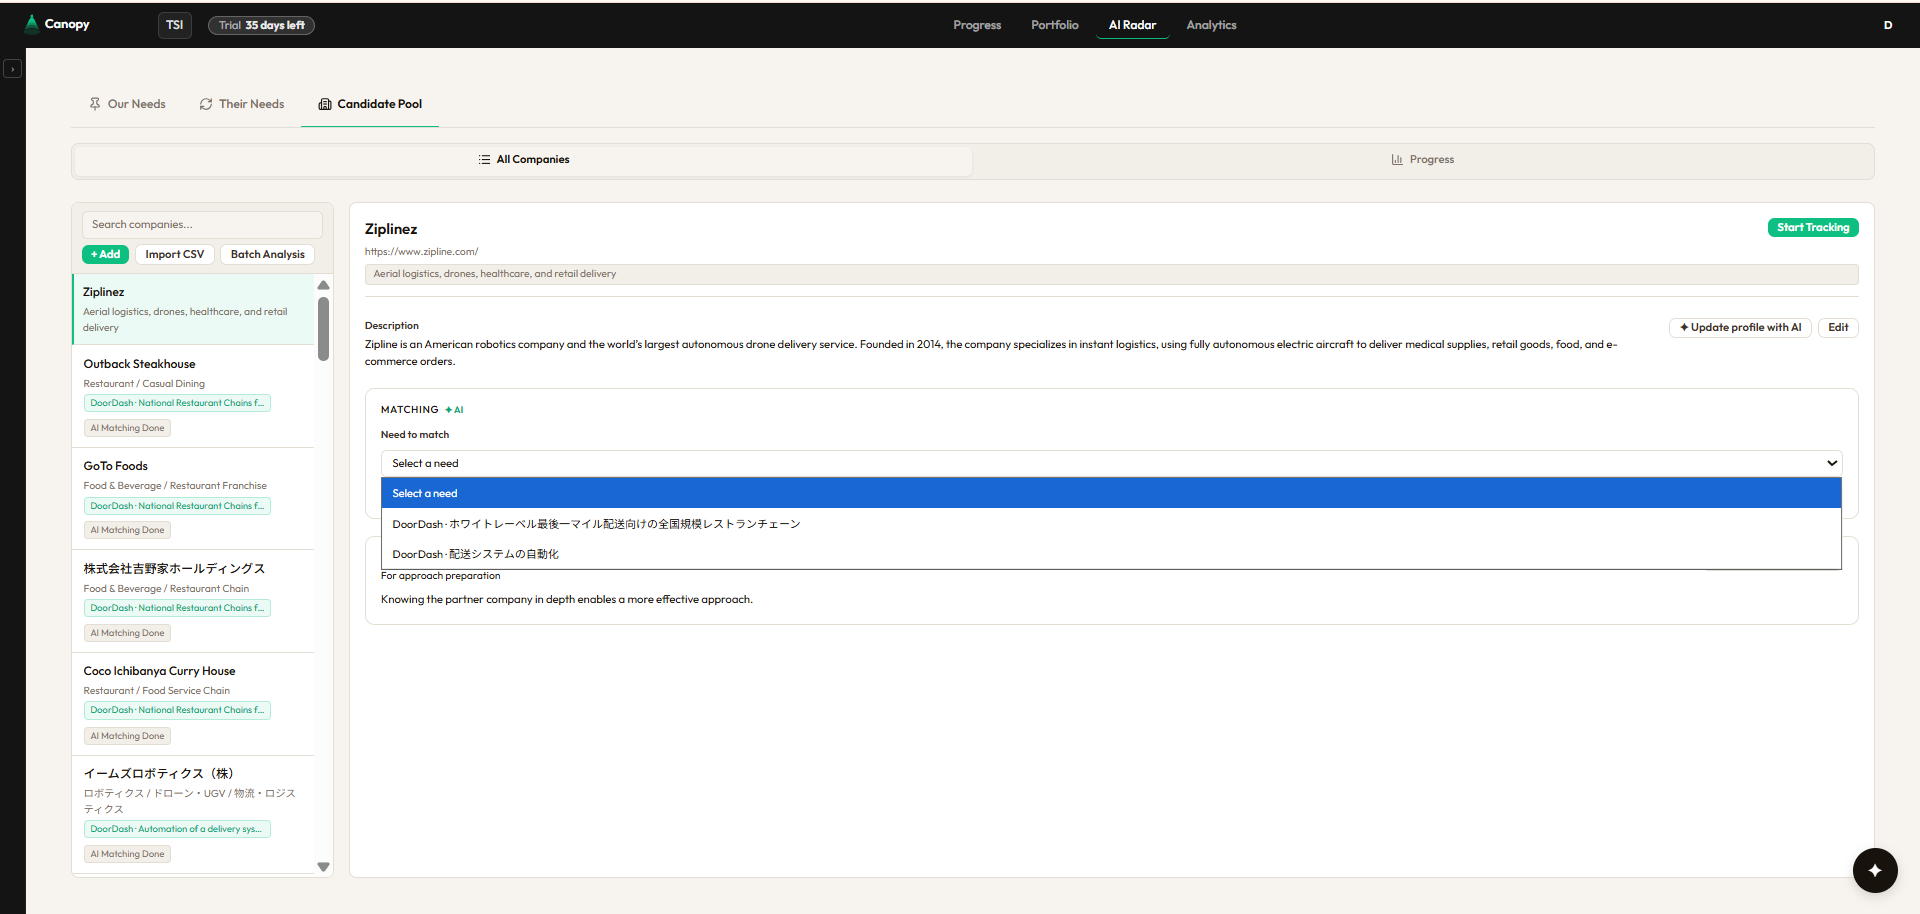
Task: Go to AI Radar in top navigation
Action: pos(1132,25)
